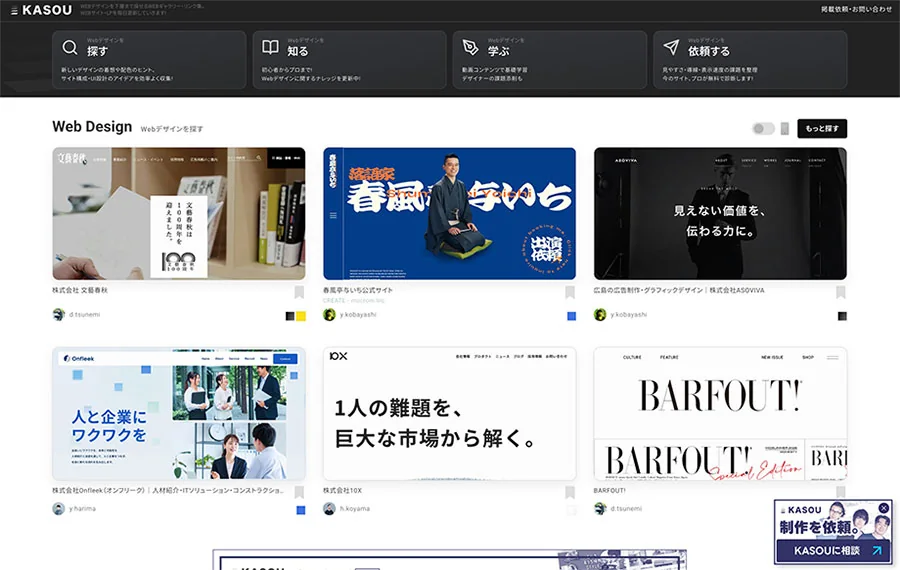This screenshot has width=900, height=570.
Task: Click the paper plane icon in 依頼する card
Action: [671, 47]
